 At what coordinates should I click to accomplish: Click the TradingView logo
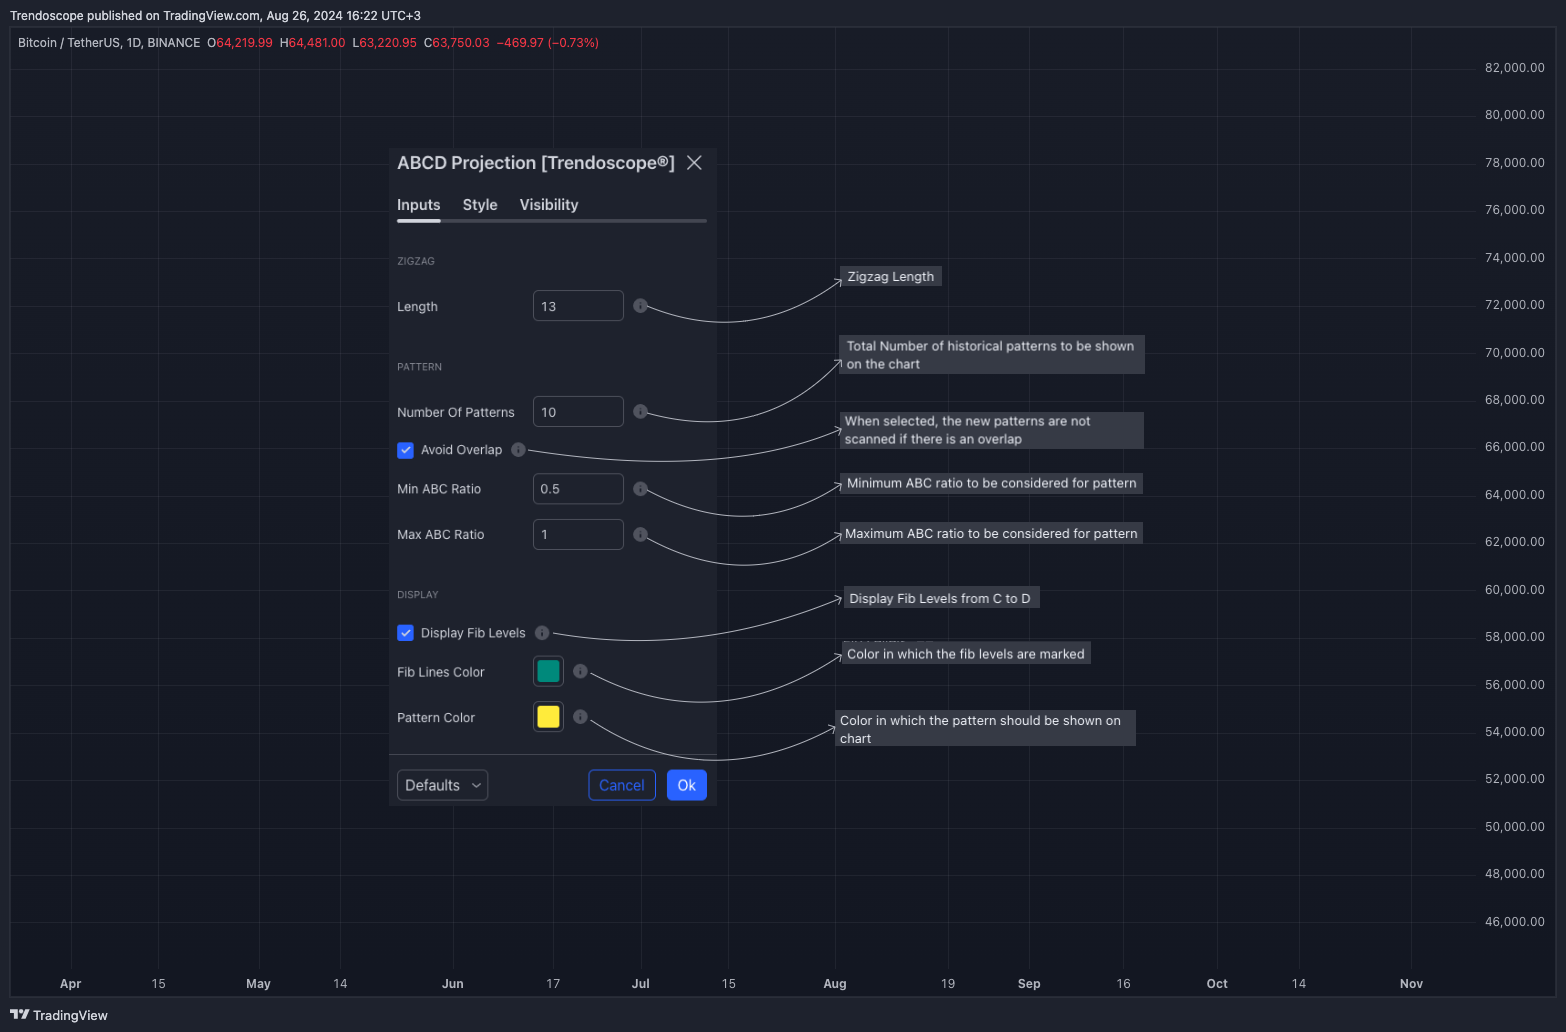point(59,1015)
